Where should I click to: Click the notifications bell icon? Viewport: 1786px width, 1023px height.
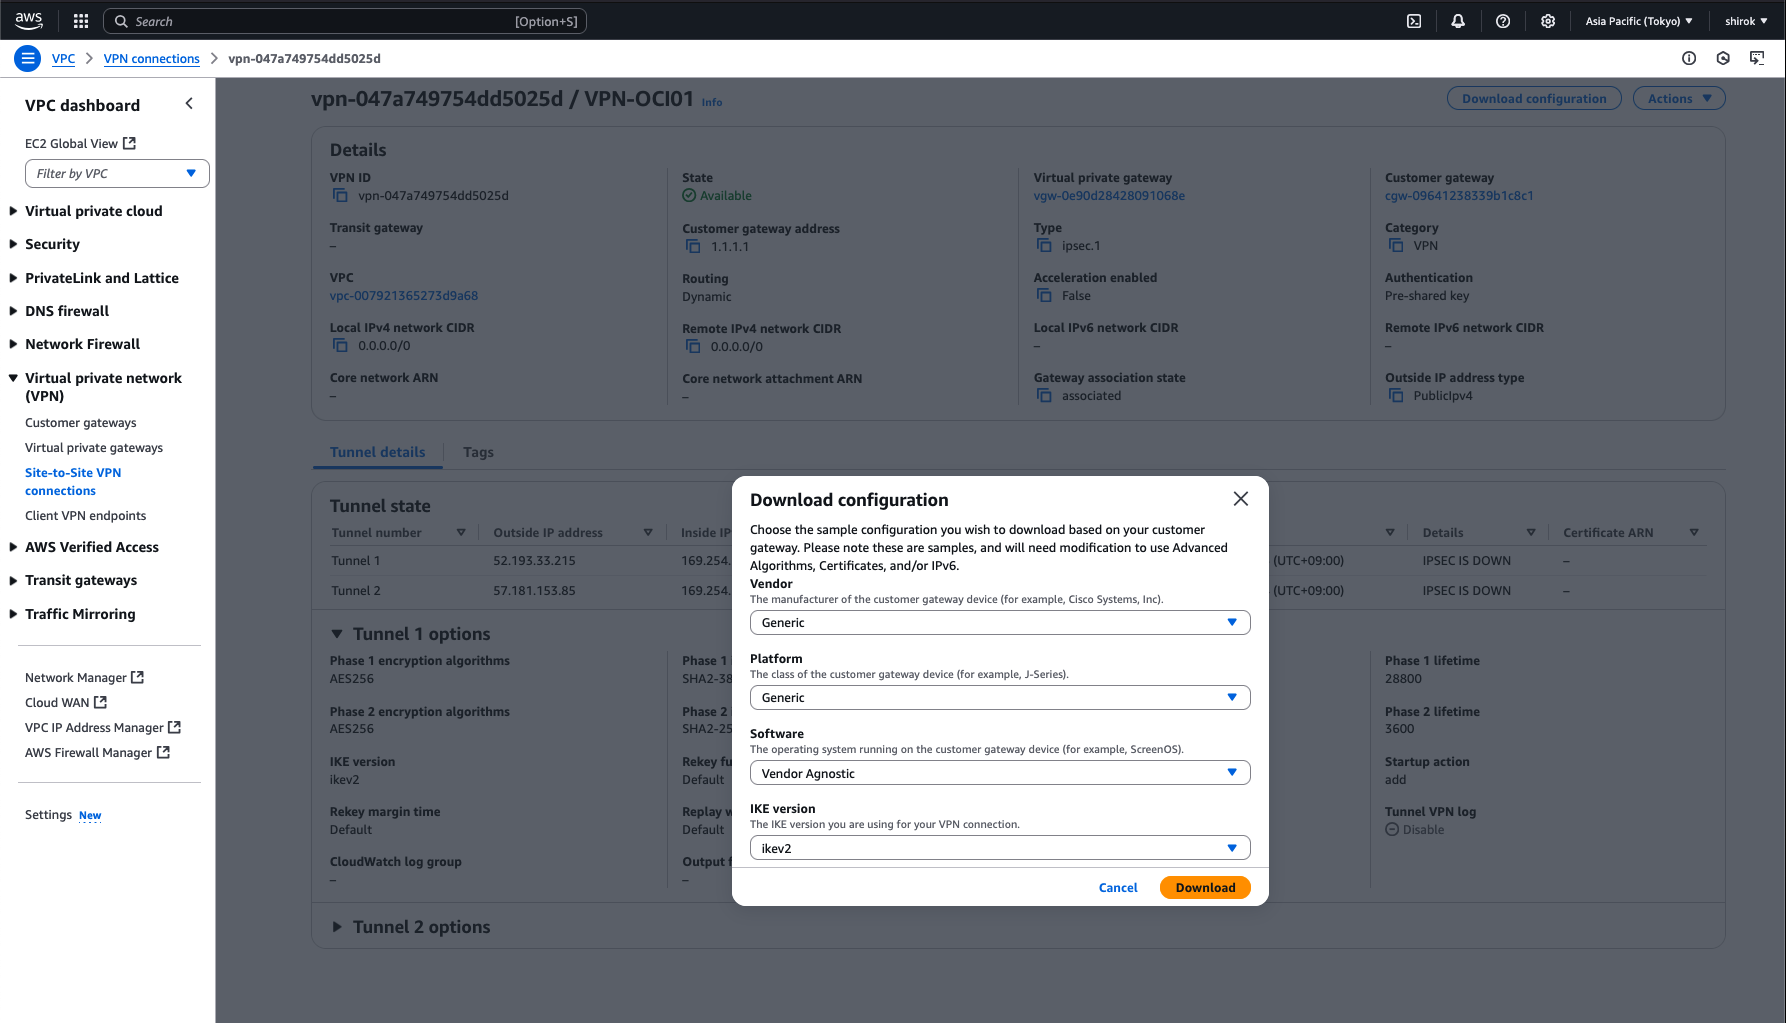pos(1458,20)
